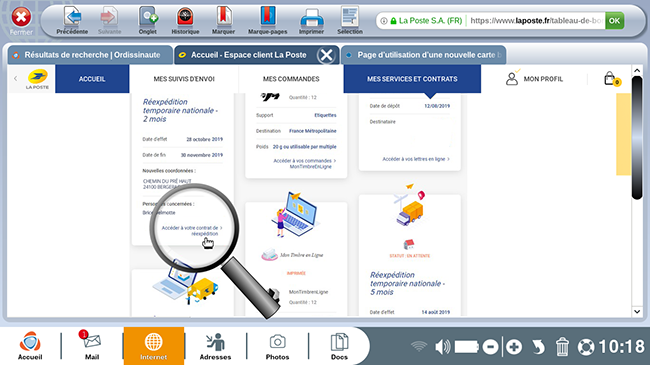
Task: Click the dark vertical scrollbar thumb
Action: (637, 137)
